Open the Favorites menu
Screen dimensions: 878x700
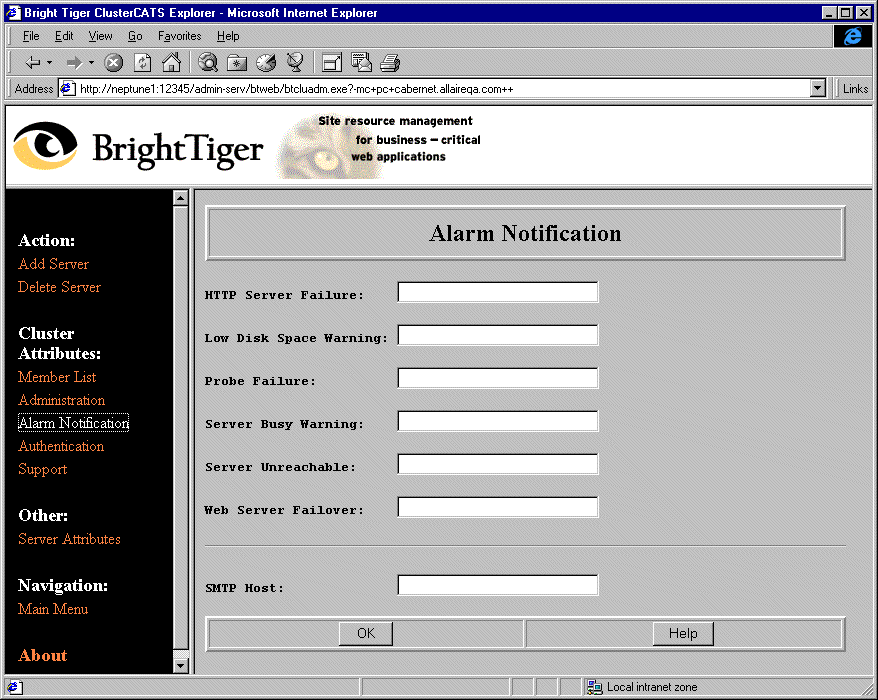click(x=179, y=36)
